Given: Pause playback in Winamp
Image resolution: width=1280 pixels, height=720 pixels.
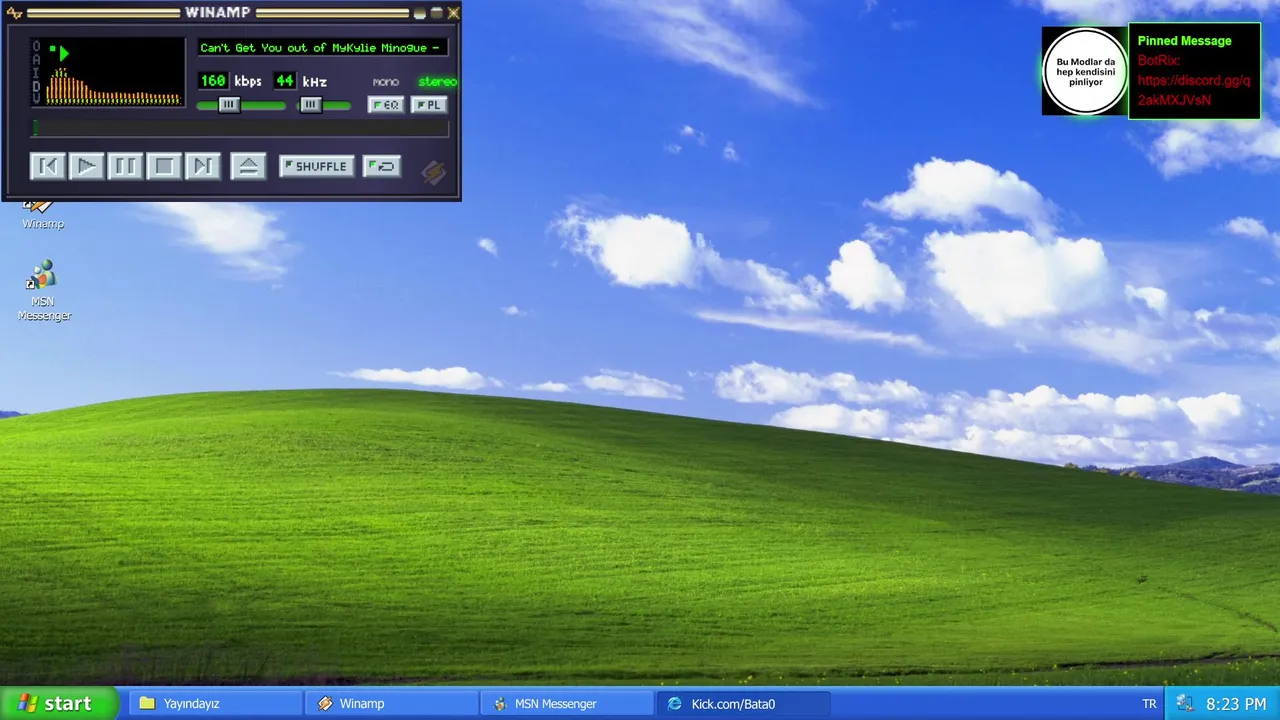Looking at the screenshot, I should [x=125, y=166].
